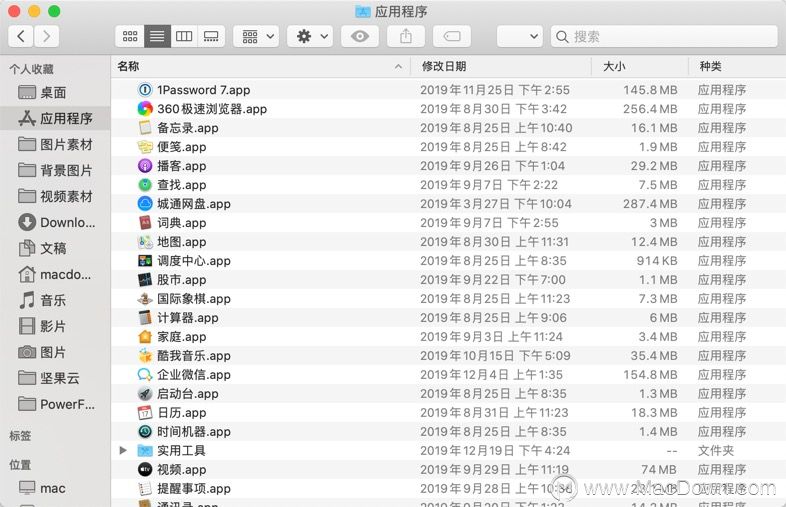Select the 360极速浏览器.app icon
The height and width of the screenshot is (507, 786).
click(x=145, y=109)
